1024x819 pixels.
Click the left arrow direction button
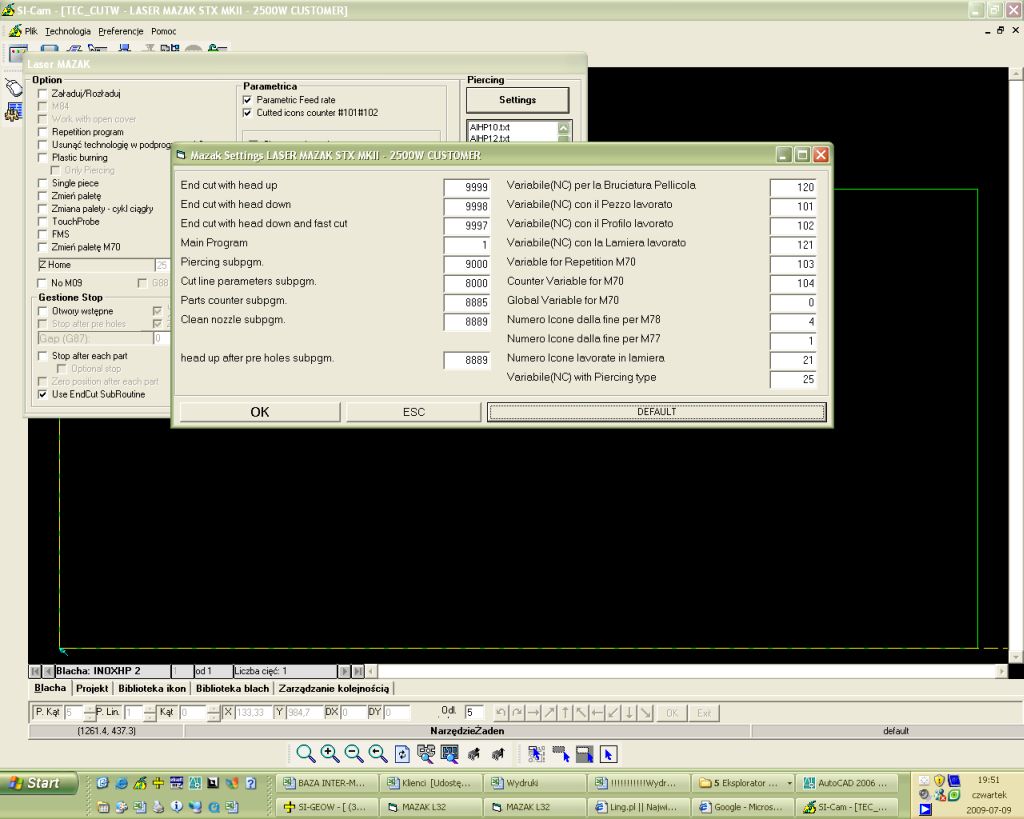point(598,713)
